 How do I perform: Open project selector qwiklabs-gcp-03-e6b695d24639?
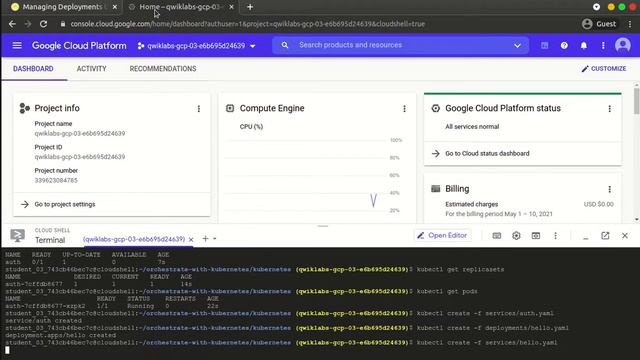196,46
